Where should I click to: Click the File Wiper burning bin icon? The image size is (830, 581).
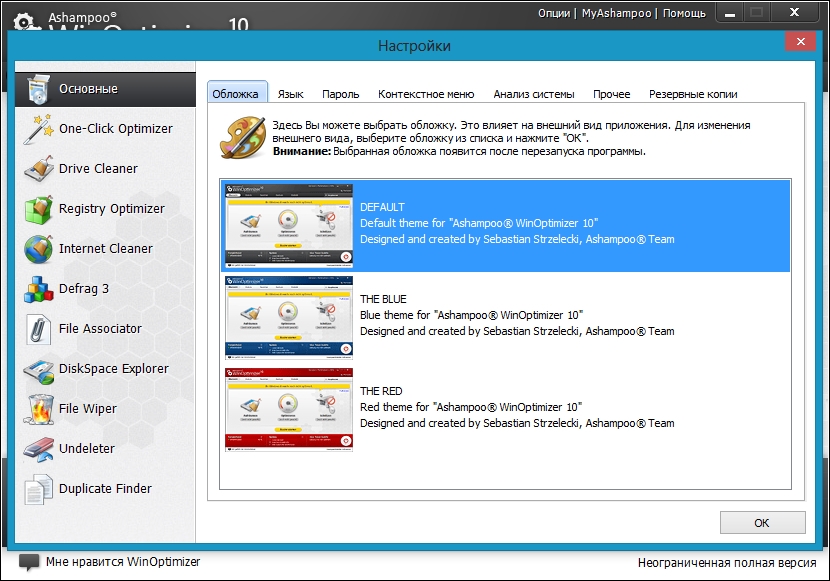(38, 409)
